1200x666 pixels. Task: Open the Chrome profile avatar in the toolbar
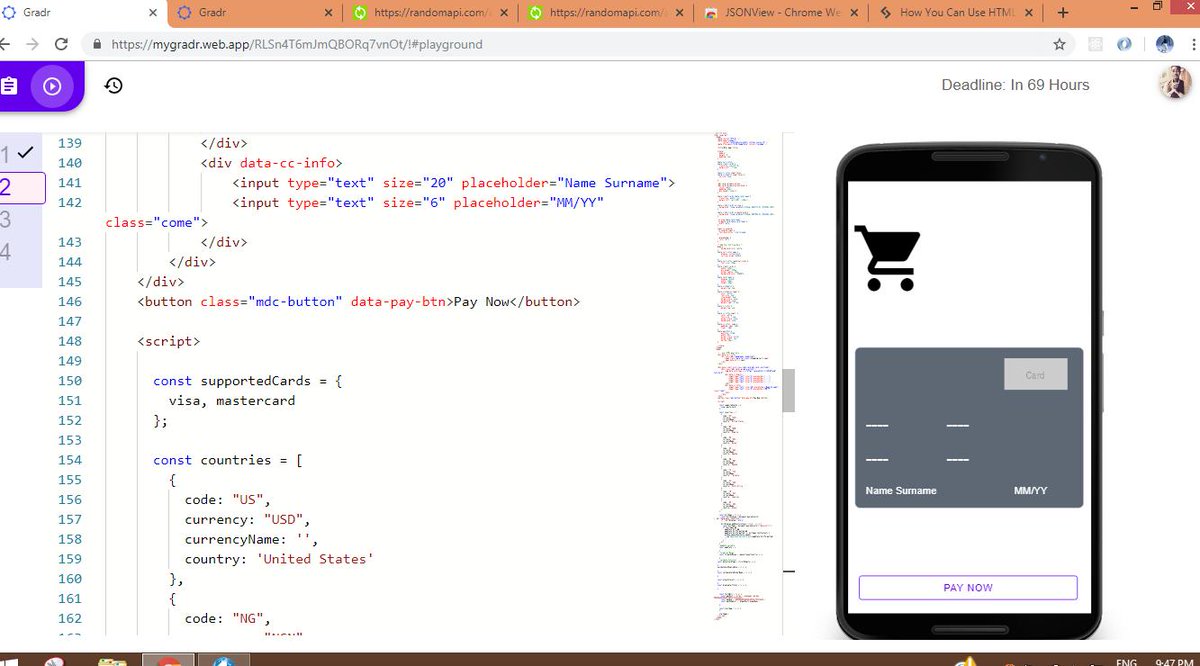tap(1164, 44)
